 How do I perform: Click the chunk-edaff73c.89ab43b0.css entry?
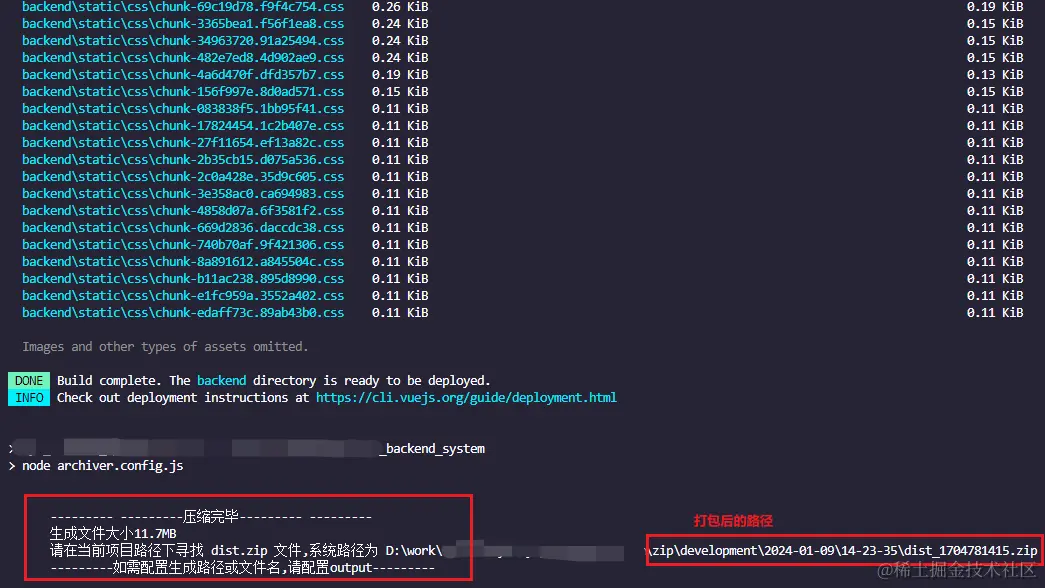pos(183,312)
